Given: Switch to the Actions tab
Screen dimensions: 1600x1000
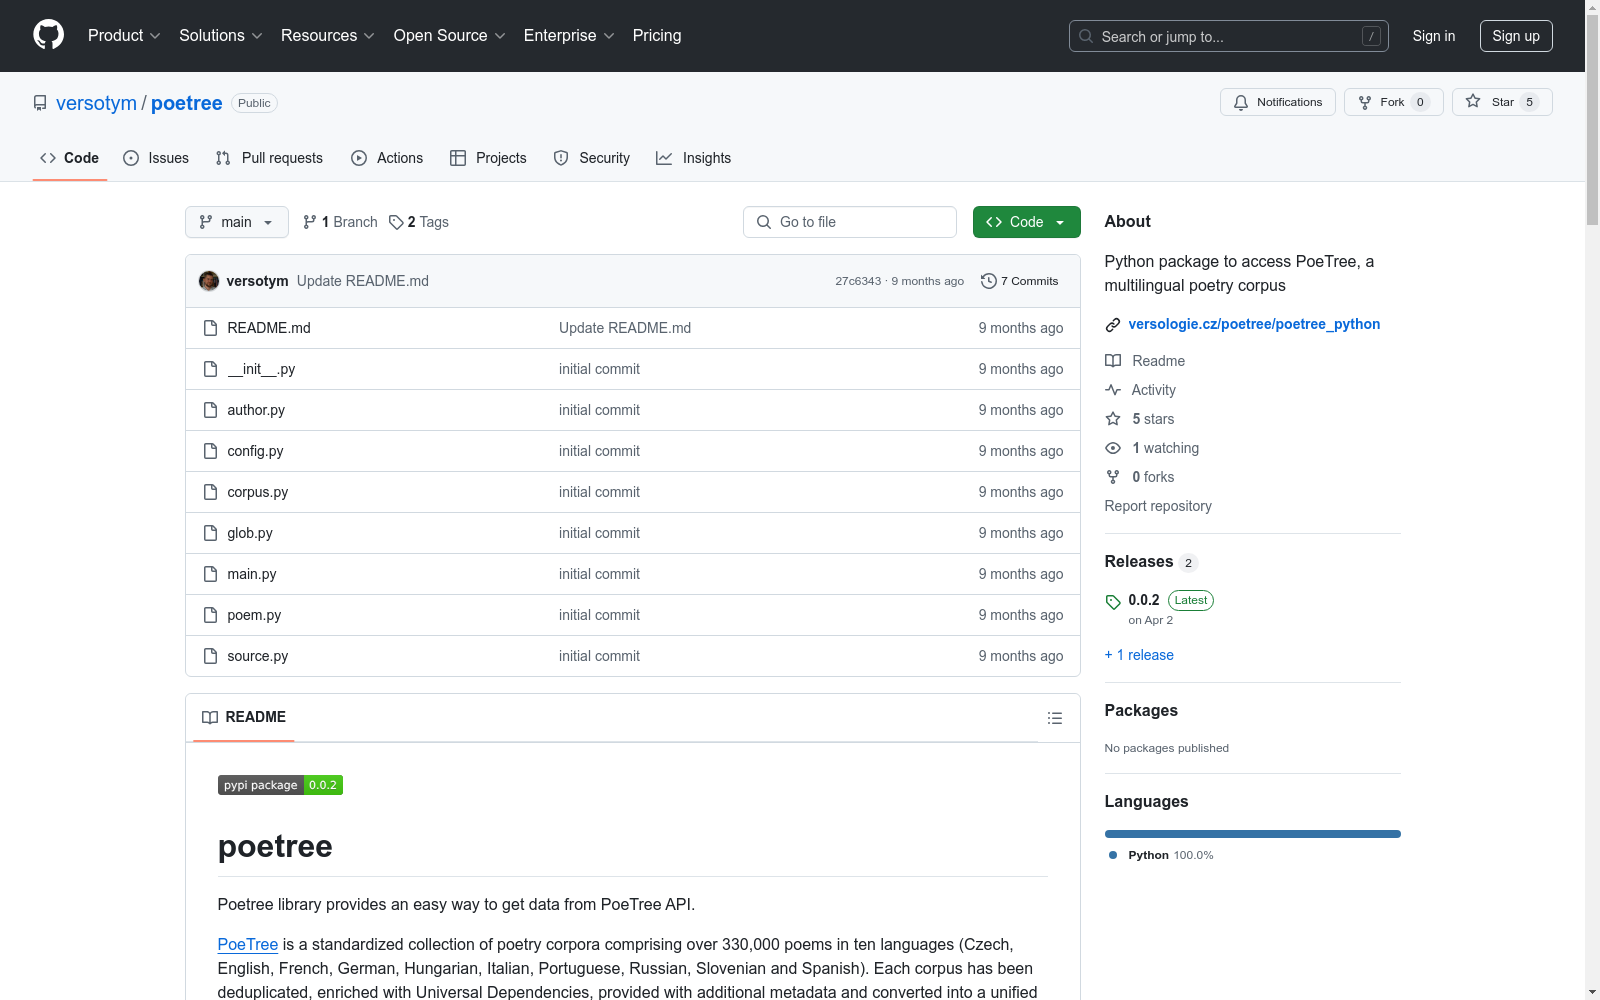Looking at the screenshot, I should pos(387,158).
